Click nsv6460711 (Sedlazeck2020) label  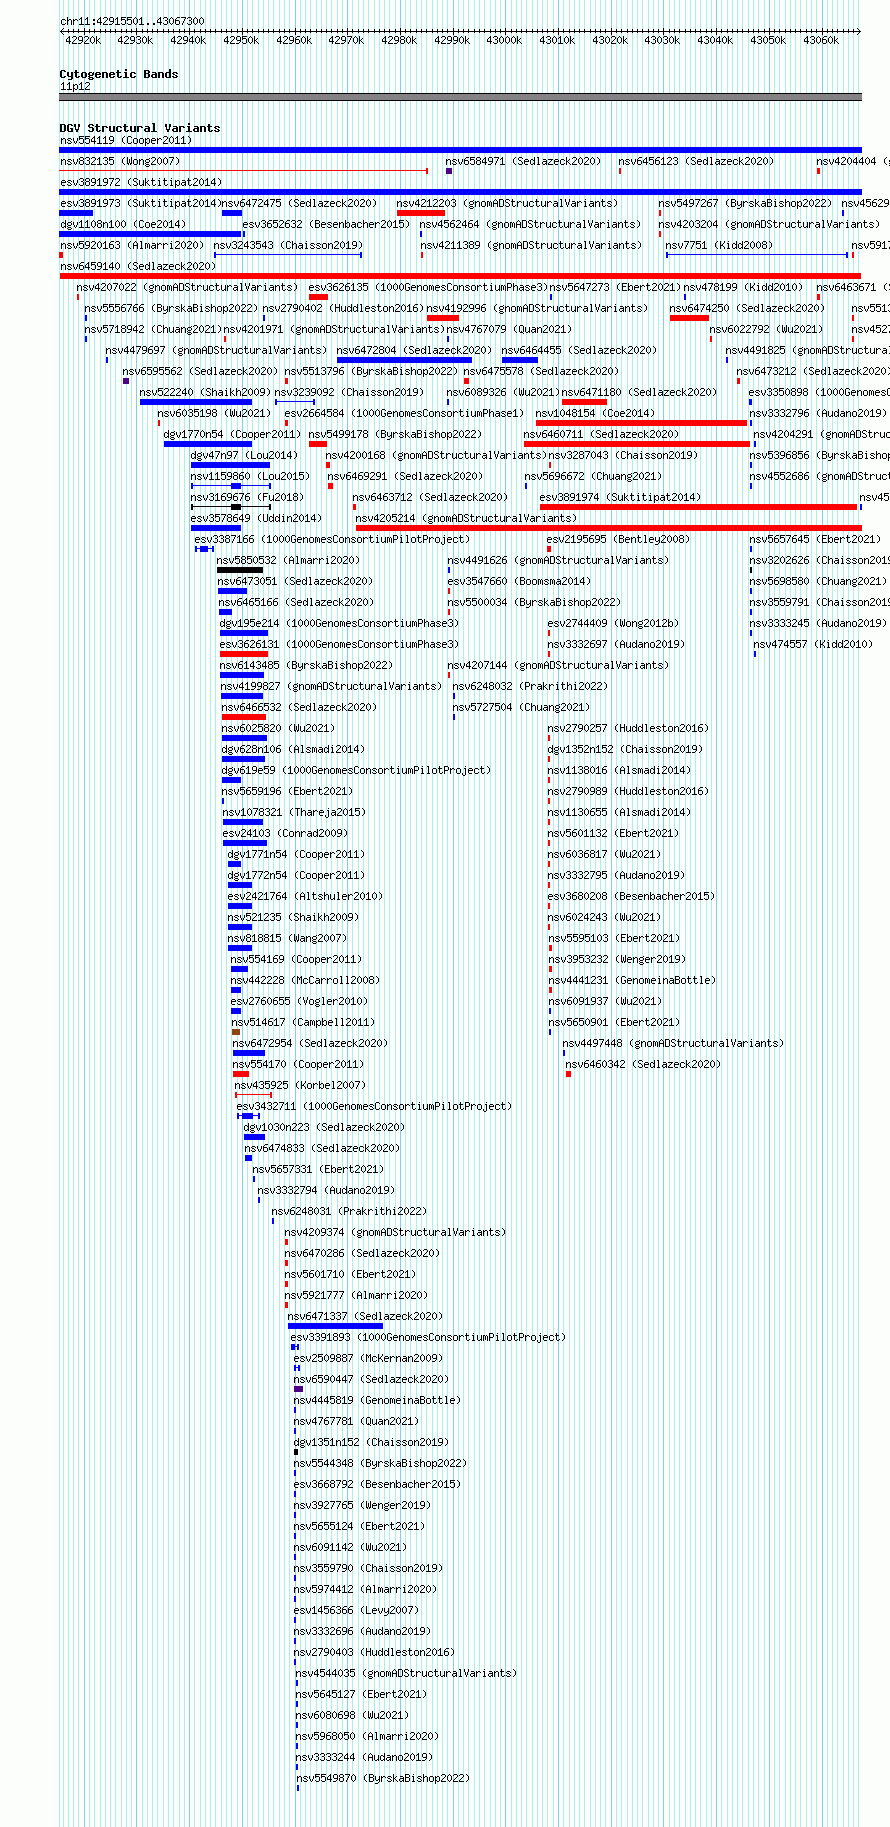tap(601, 435)
